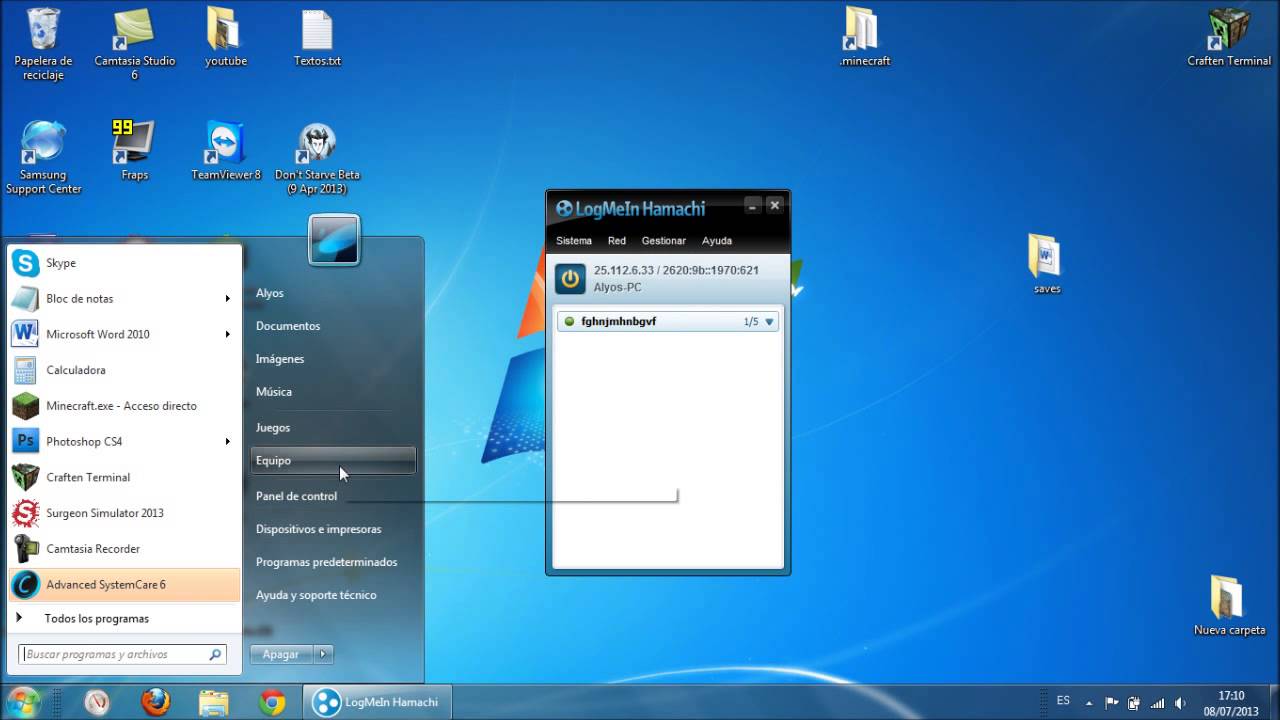This screenshot has height=720, width=1280.
Task: Open Papelera de reciclaje desktop icon
Action: click(x=43, y=44)
